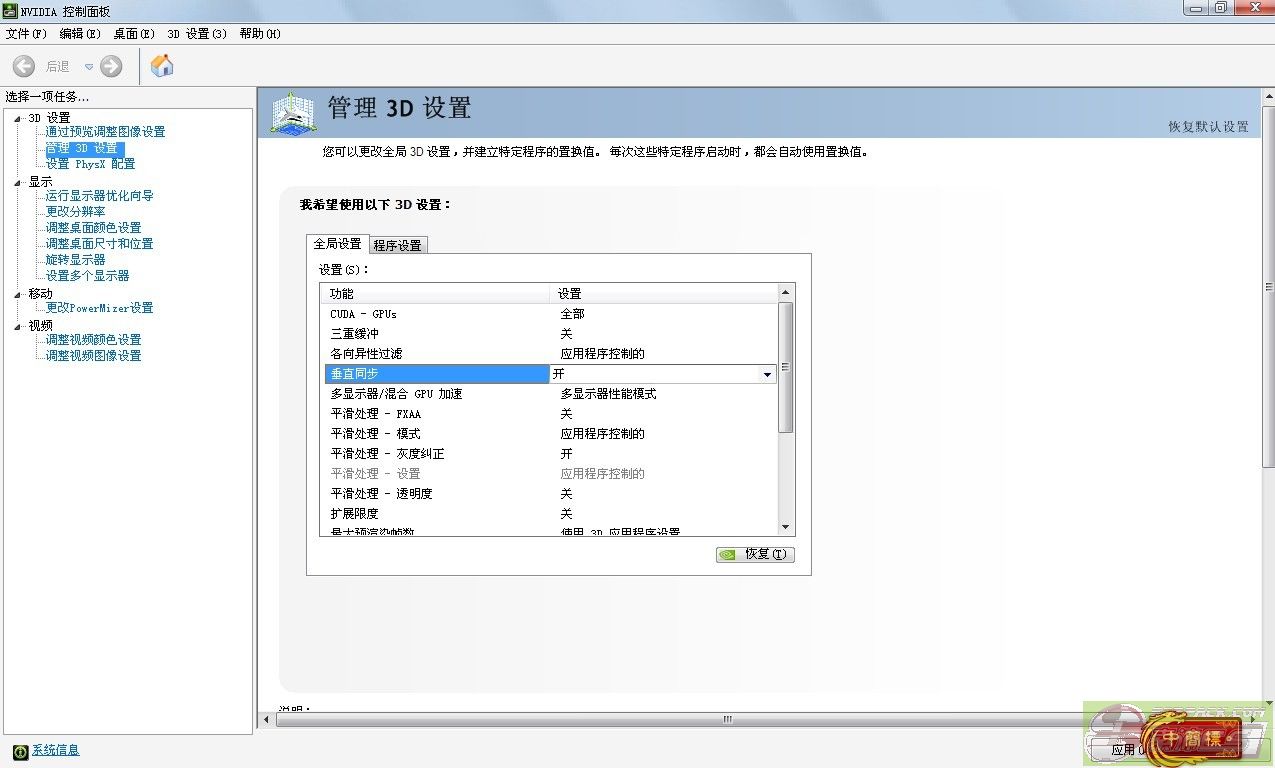The image size is (1275, 768).
Task: Click the system information icon at bottom-left
Action: tap(20, 751)
